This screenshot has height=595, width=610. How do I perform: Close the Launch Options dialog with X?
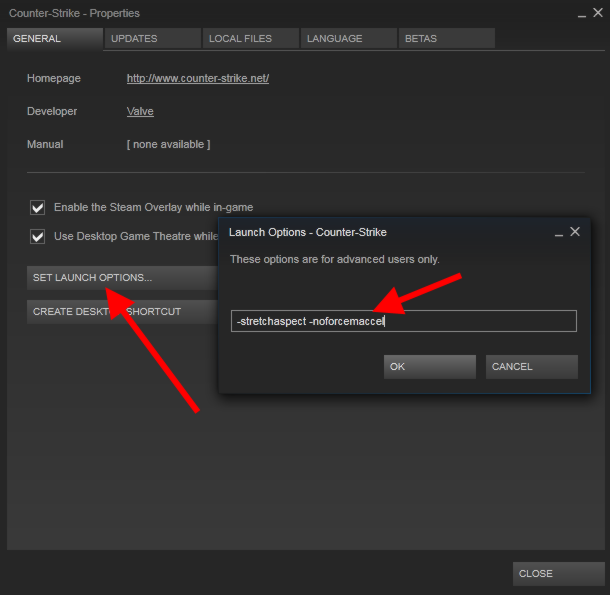click(575, 232)
